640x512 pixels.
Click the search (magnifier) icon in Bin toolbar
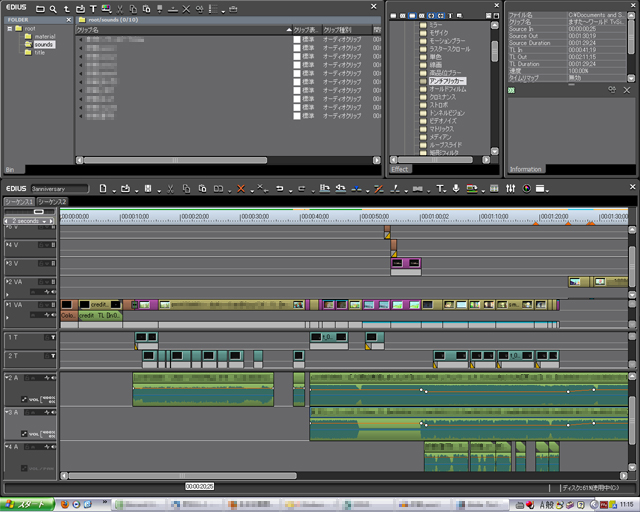[53, 8]
